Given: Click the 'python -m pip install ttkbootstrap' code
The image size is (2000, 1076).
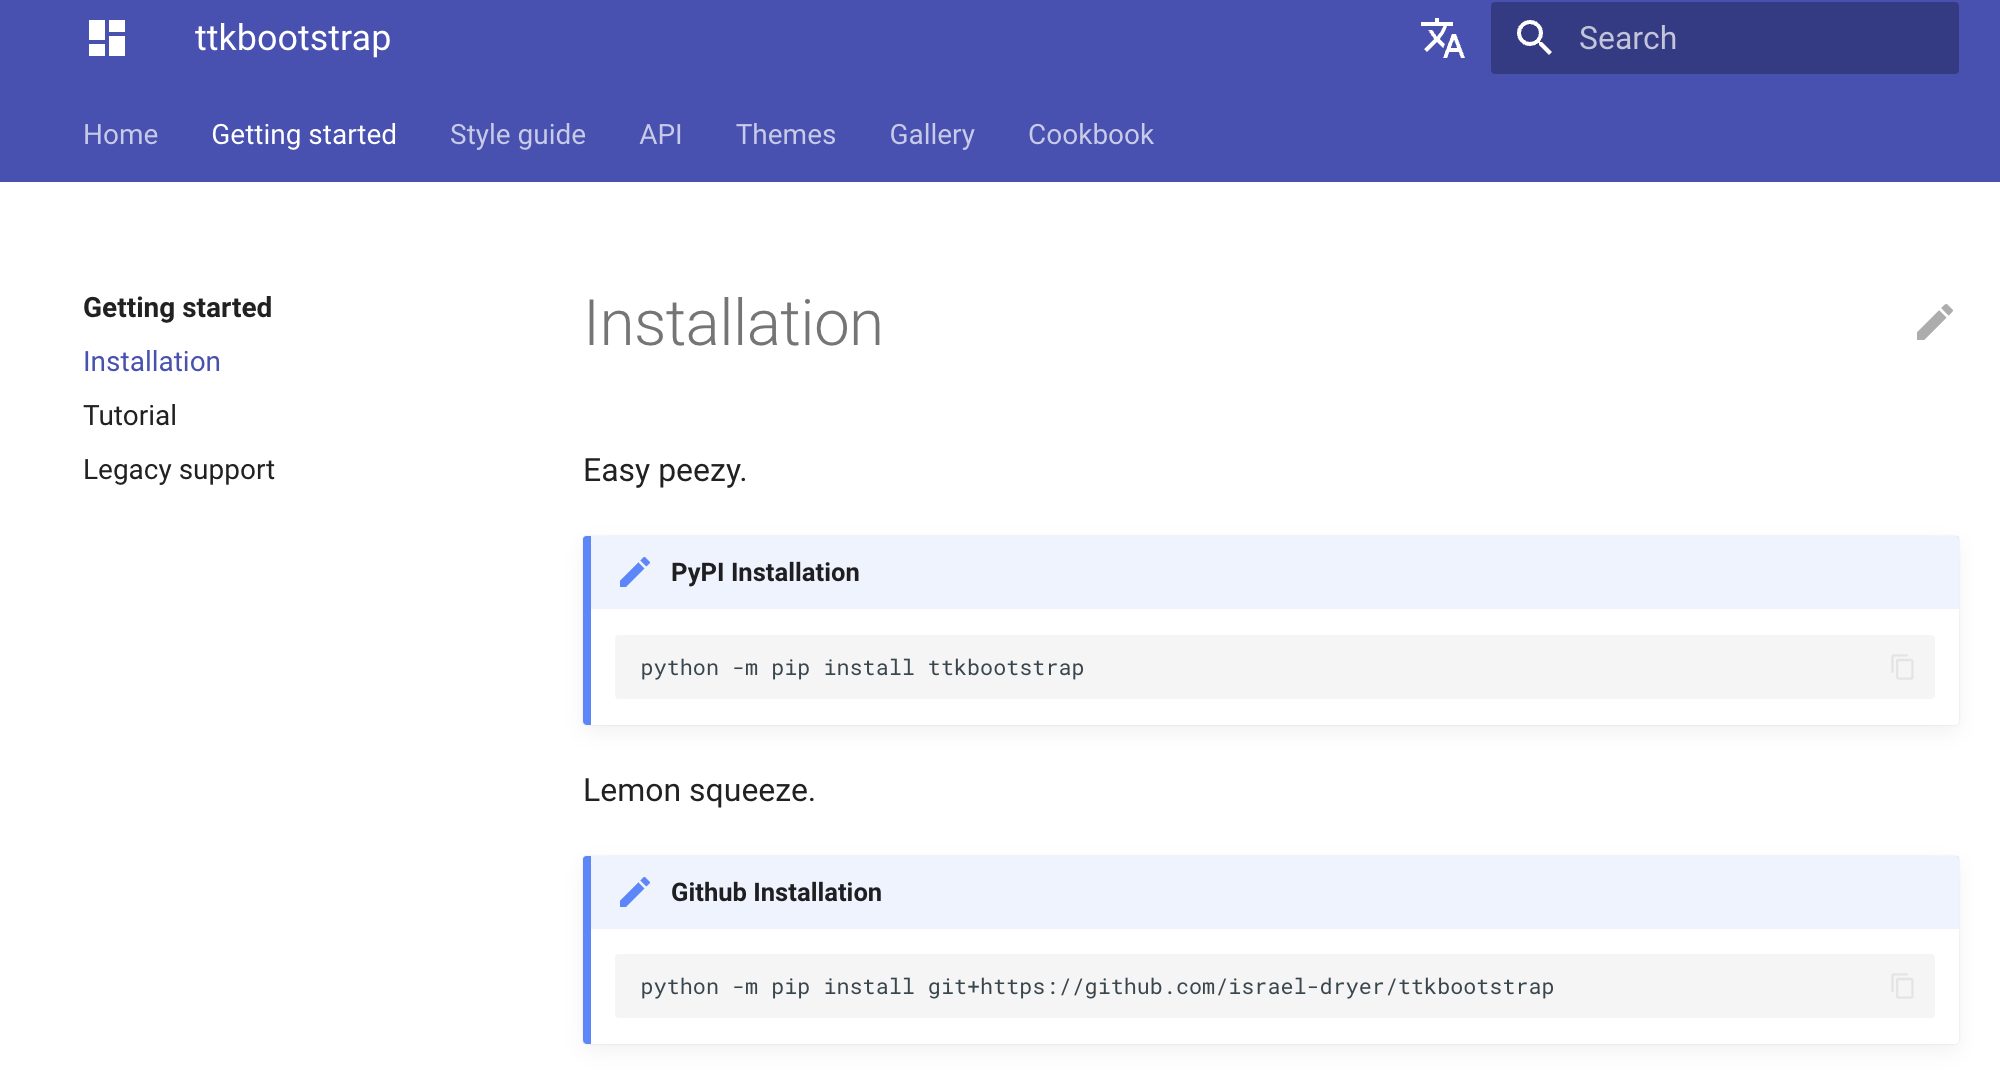Looking at the screenshot, I should 862,668.
